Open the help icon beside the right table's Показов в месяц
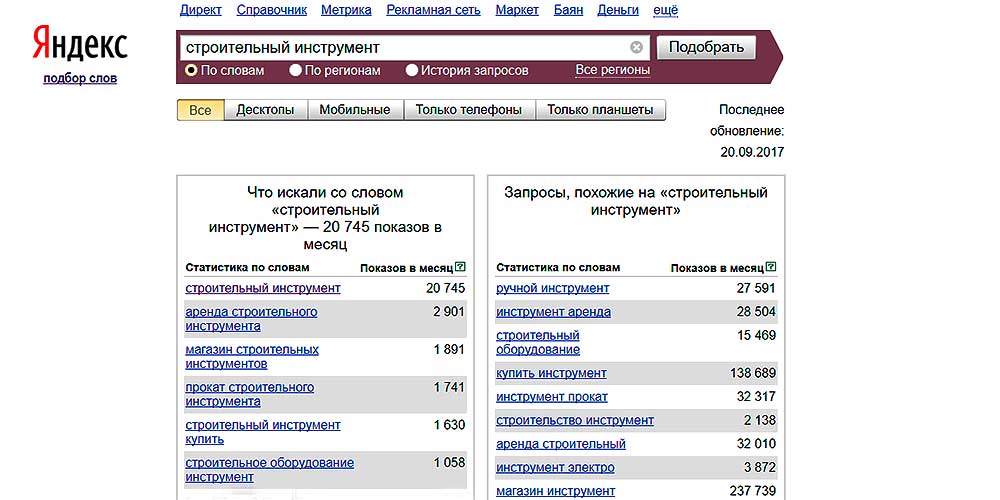 click(772, 267)
